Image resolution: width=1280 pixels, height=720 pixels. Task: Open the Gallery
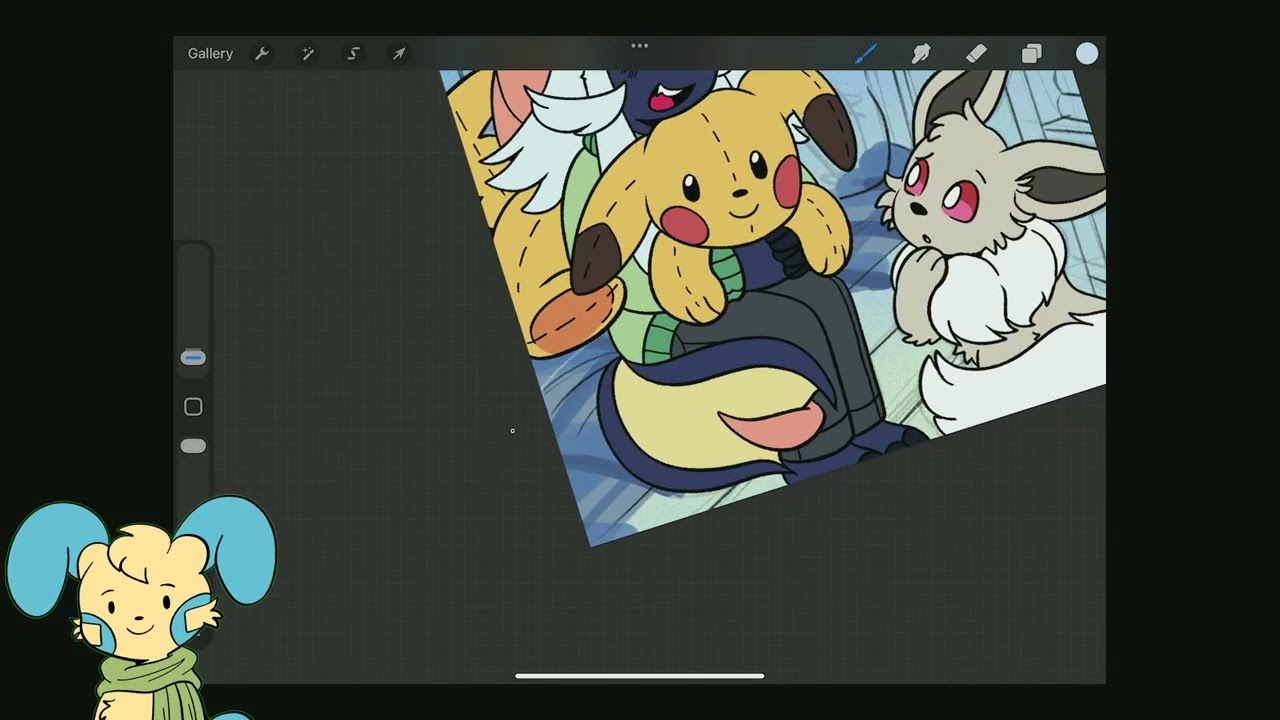click(x=210, y=53)
